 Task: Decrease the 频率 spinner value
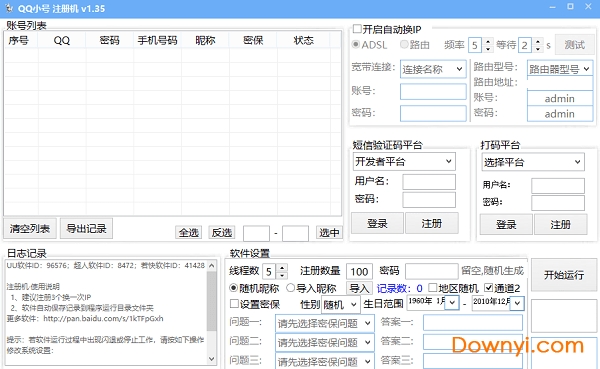tap(488, 49)
